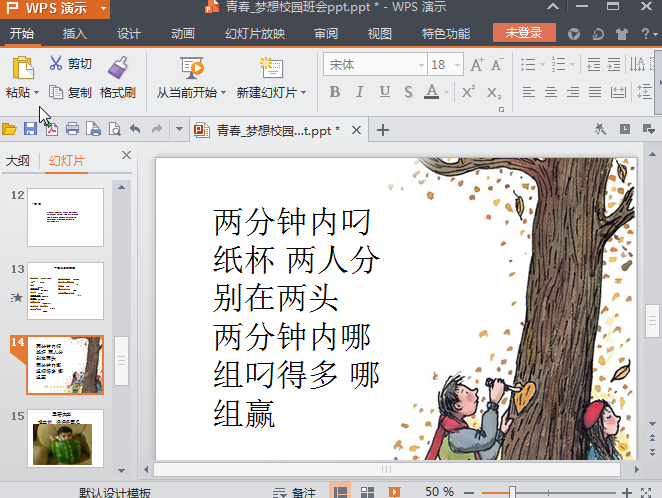Toggle bold formatting
Image resolution: width=662 pixels, height=498 pixels.
pyautogui.click(x=335, y=92)
